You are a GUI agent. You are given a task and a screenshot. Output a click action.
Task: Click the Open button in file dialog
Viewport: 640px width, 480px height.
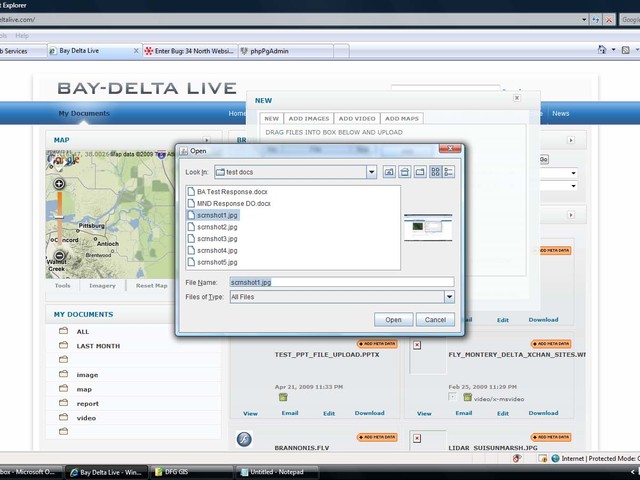(393, 320)
